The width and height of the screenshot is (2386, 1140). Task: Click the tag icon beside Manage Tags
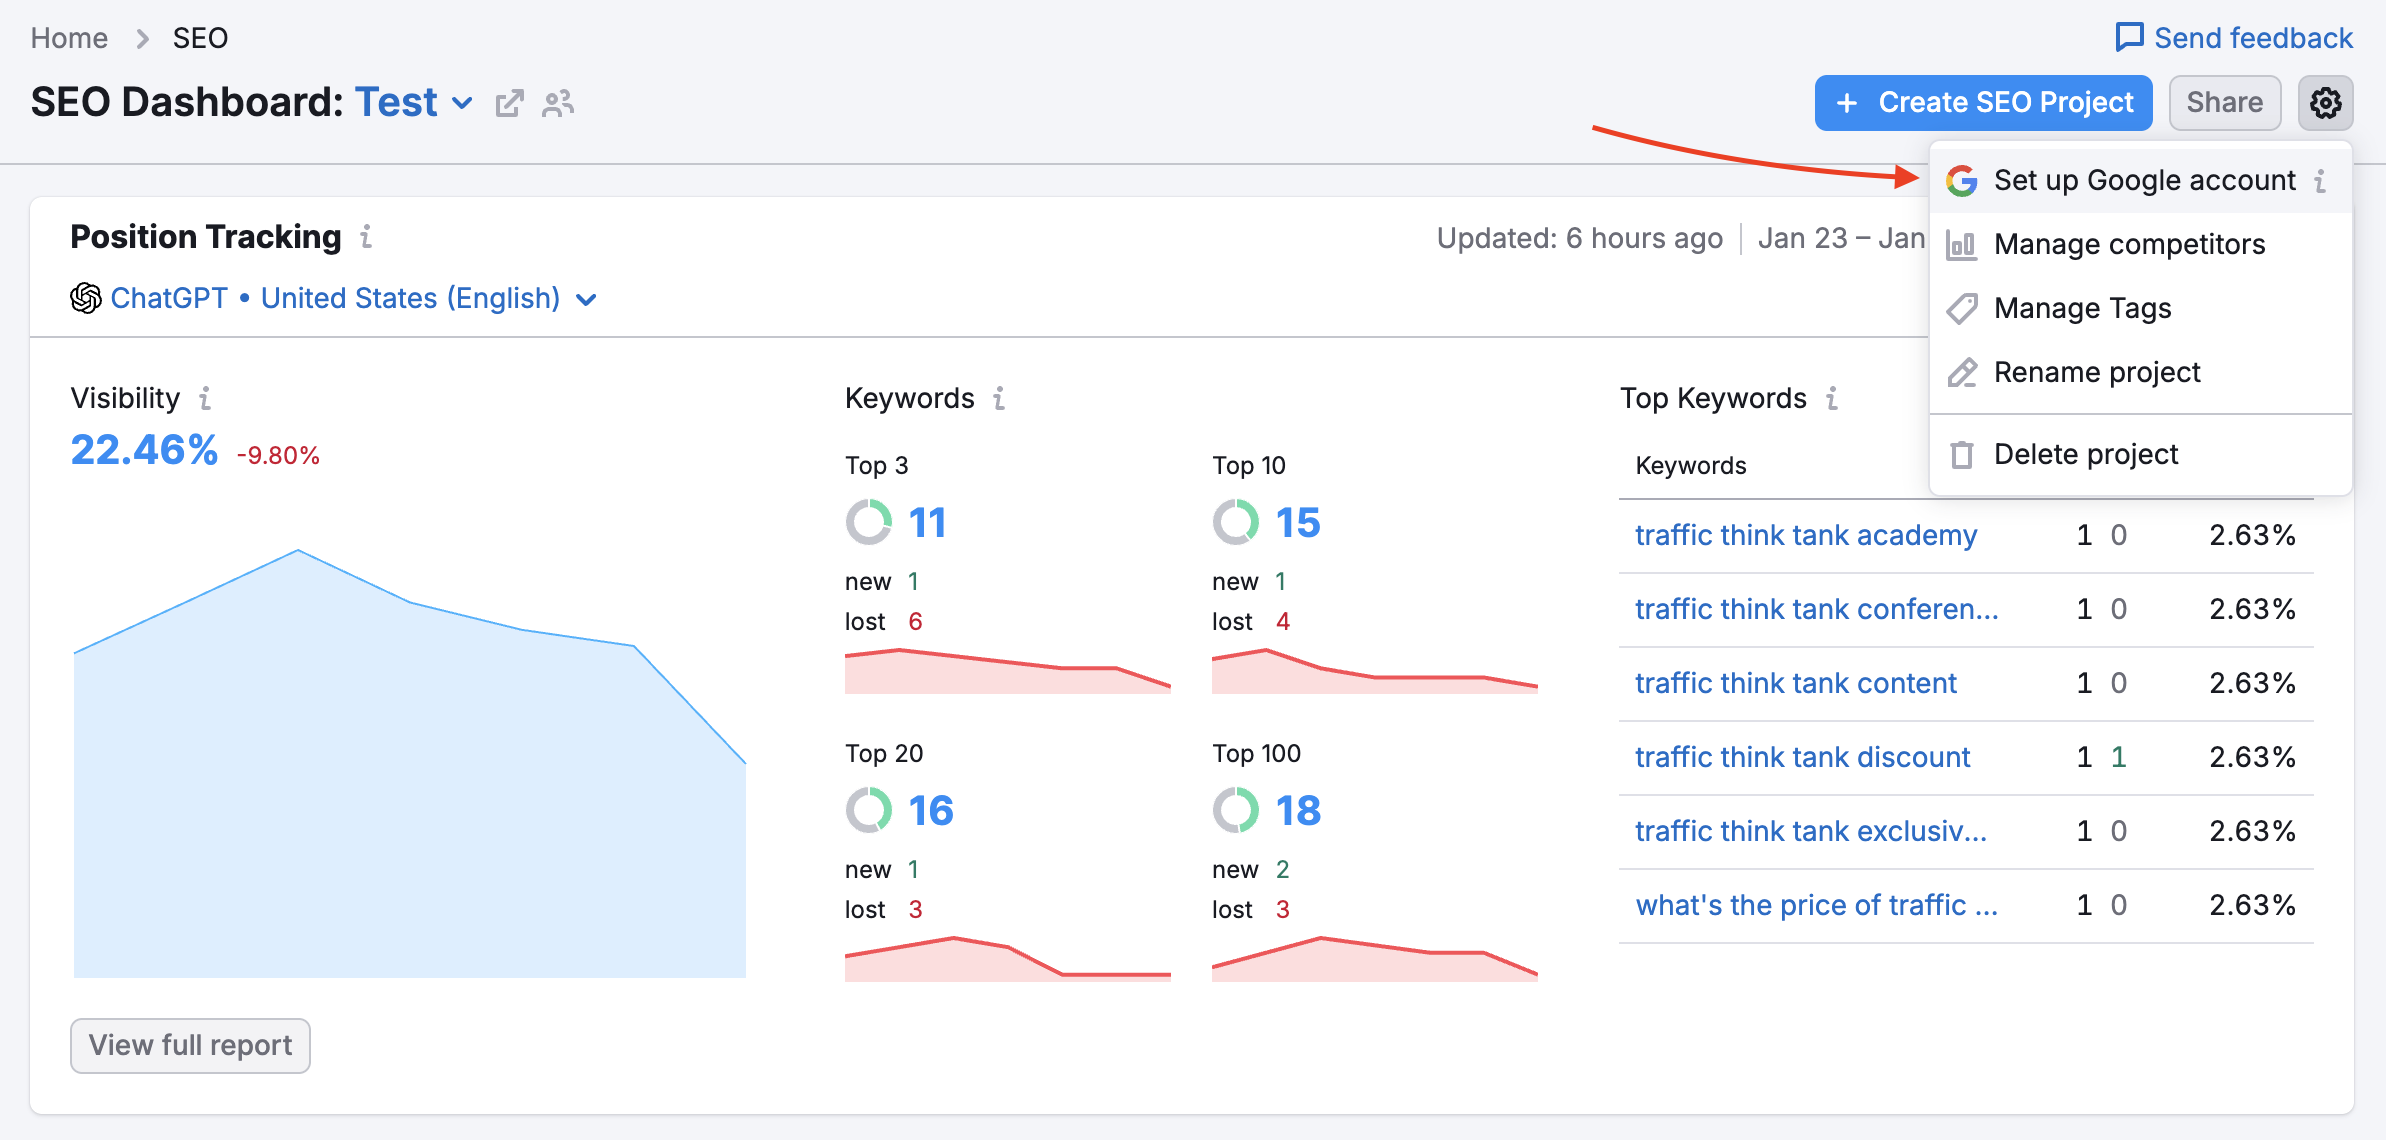(1961, 309)
